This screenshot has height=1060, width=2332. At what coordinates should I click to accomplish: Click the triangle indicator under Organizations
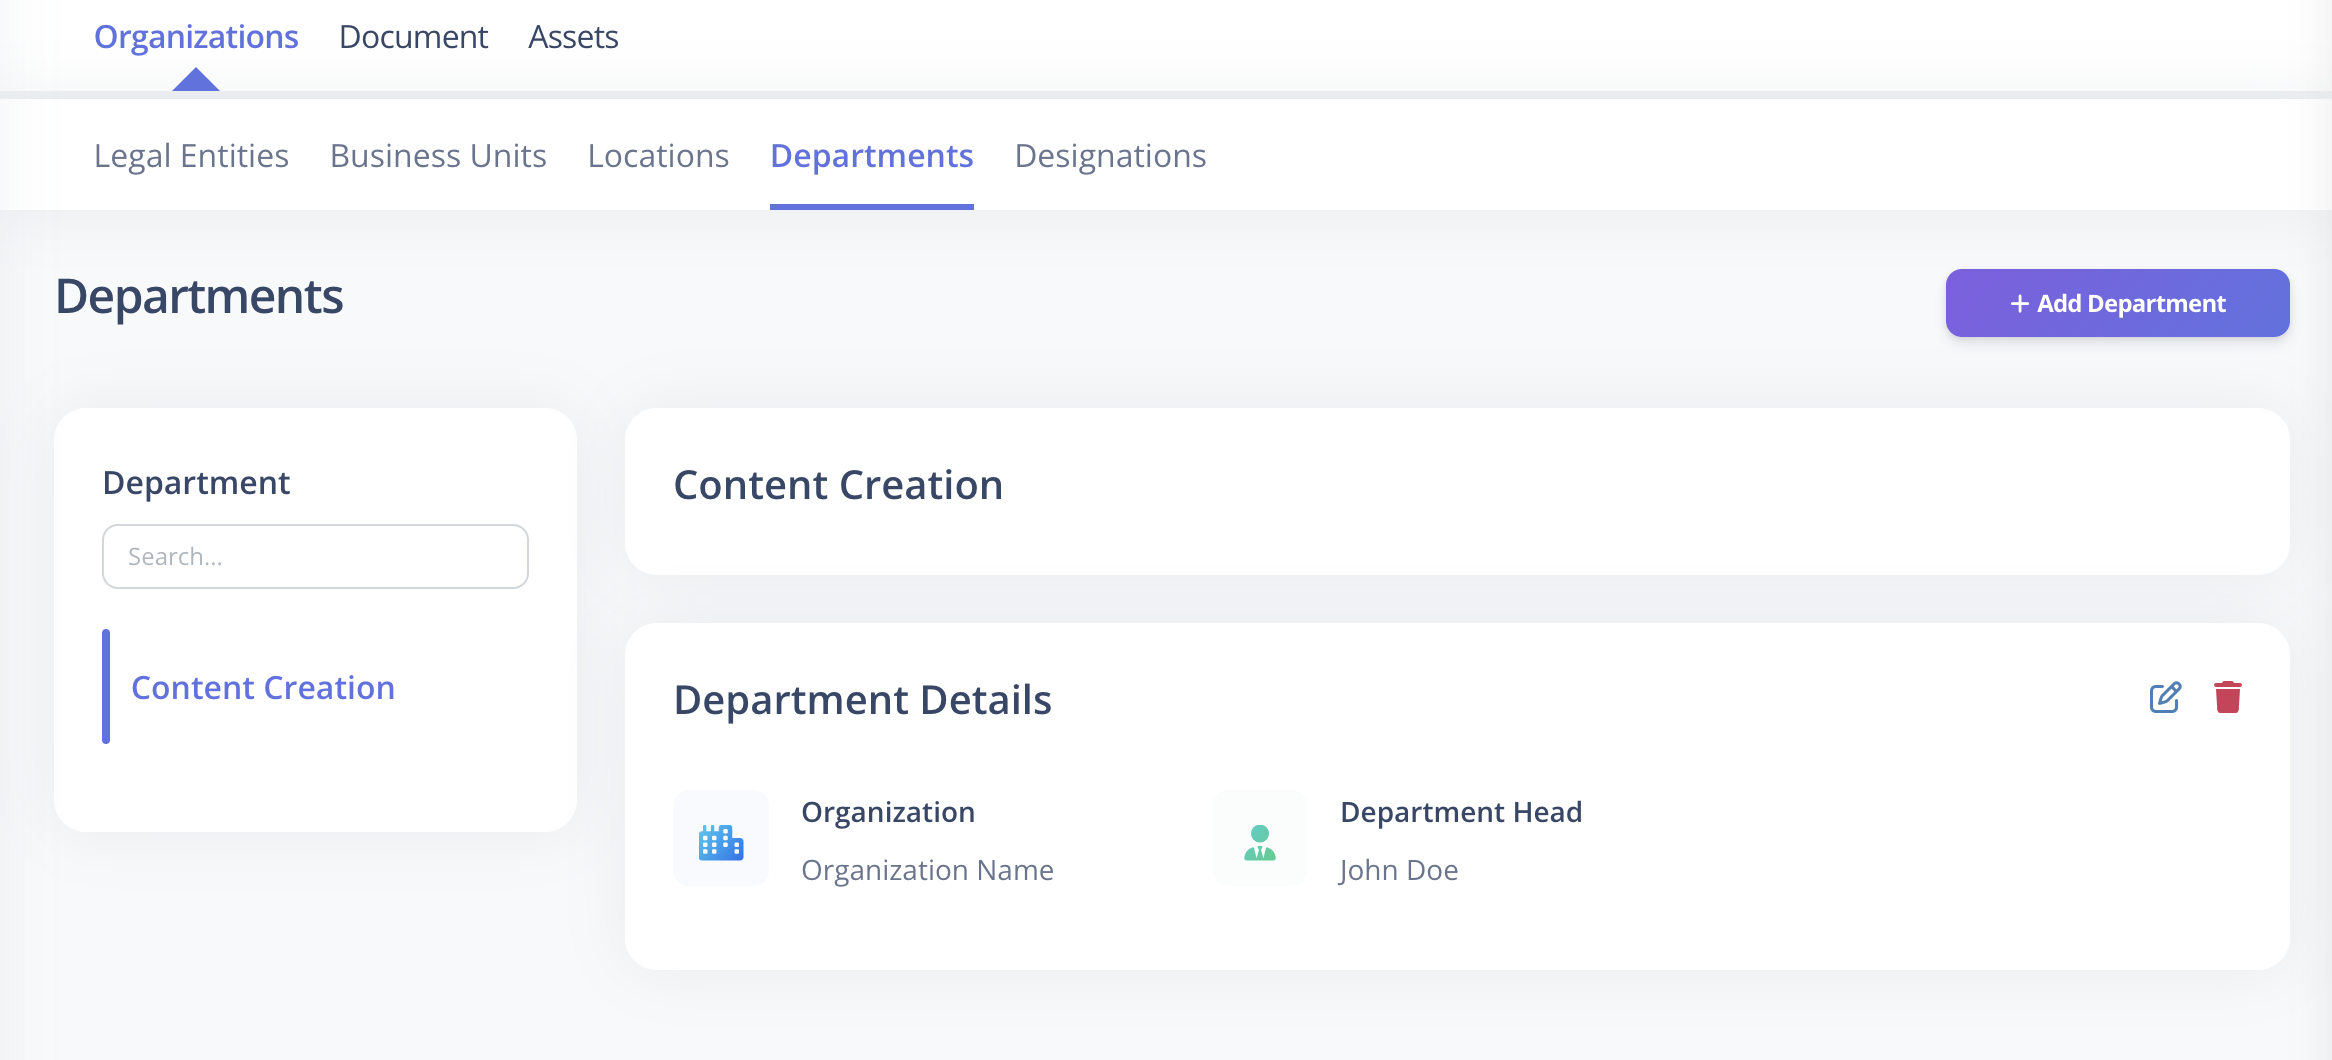(x=196, y=79)
